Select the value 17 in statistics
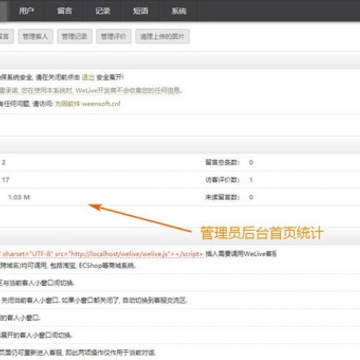The image size is (360, 360). (x=6, y=180)
